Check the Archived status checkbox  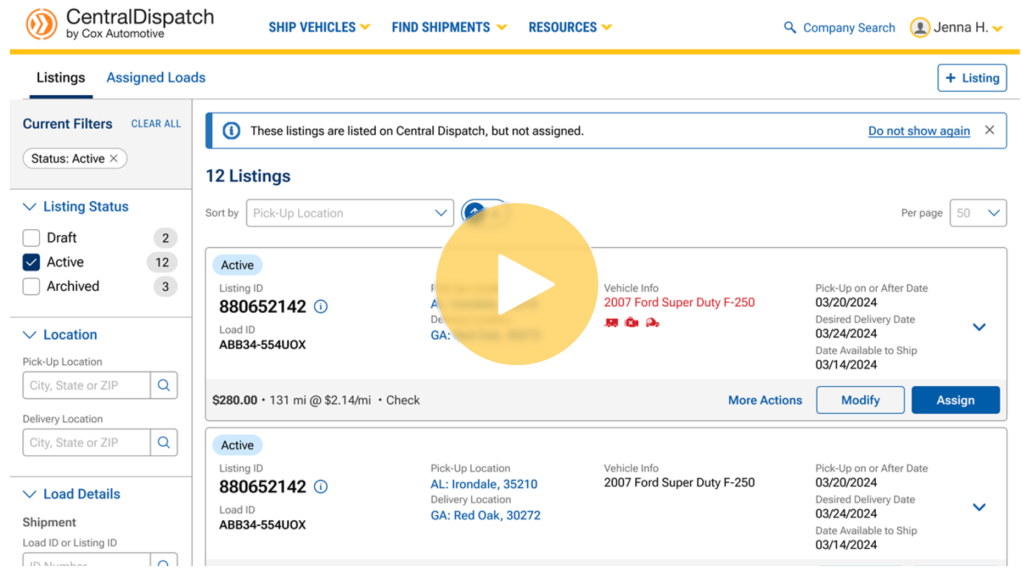[31, 286]
